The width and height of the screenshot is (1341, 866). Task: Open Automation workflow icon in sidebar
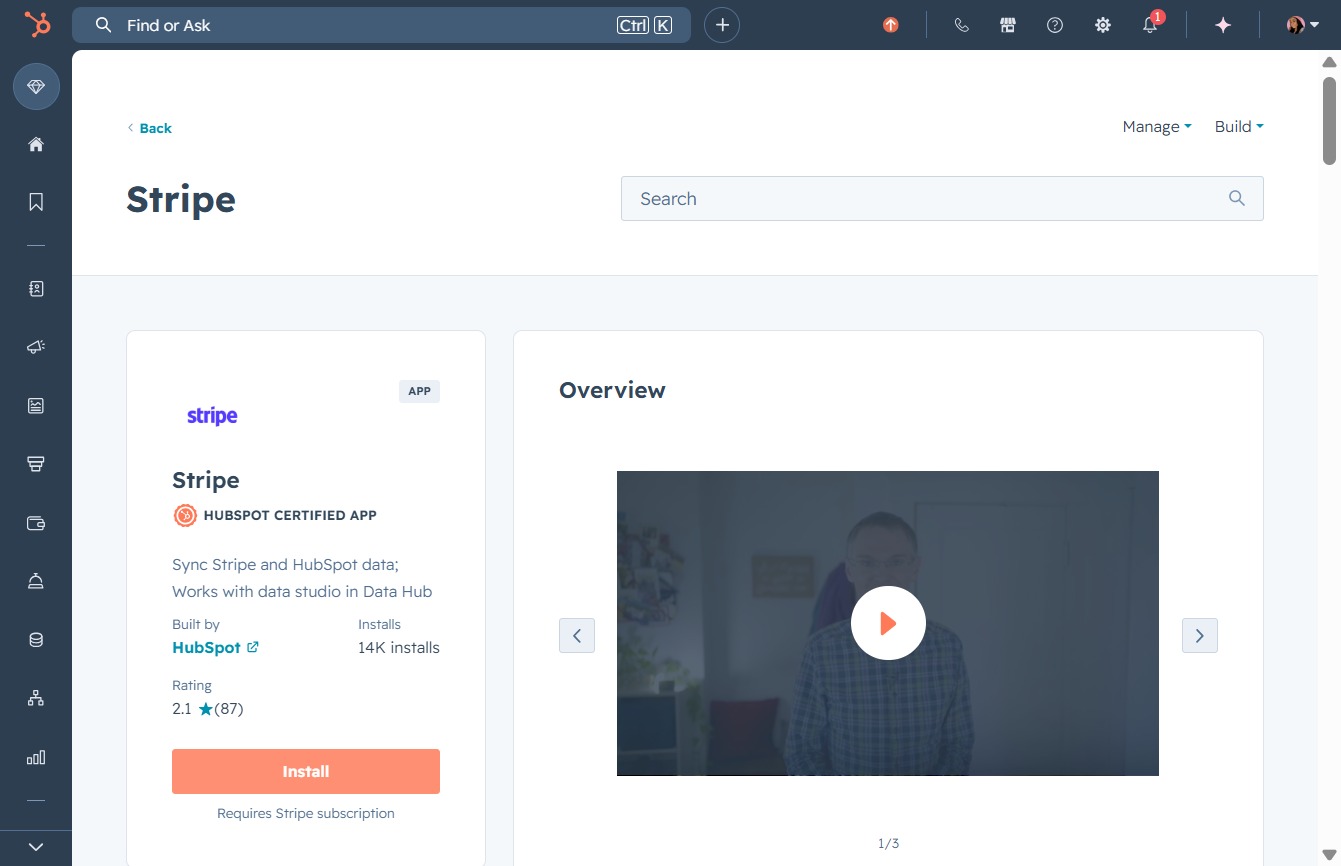pos(36,698)
